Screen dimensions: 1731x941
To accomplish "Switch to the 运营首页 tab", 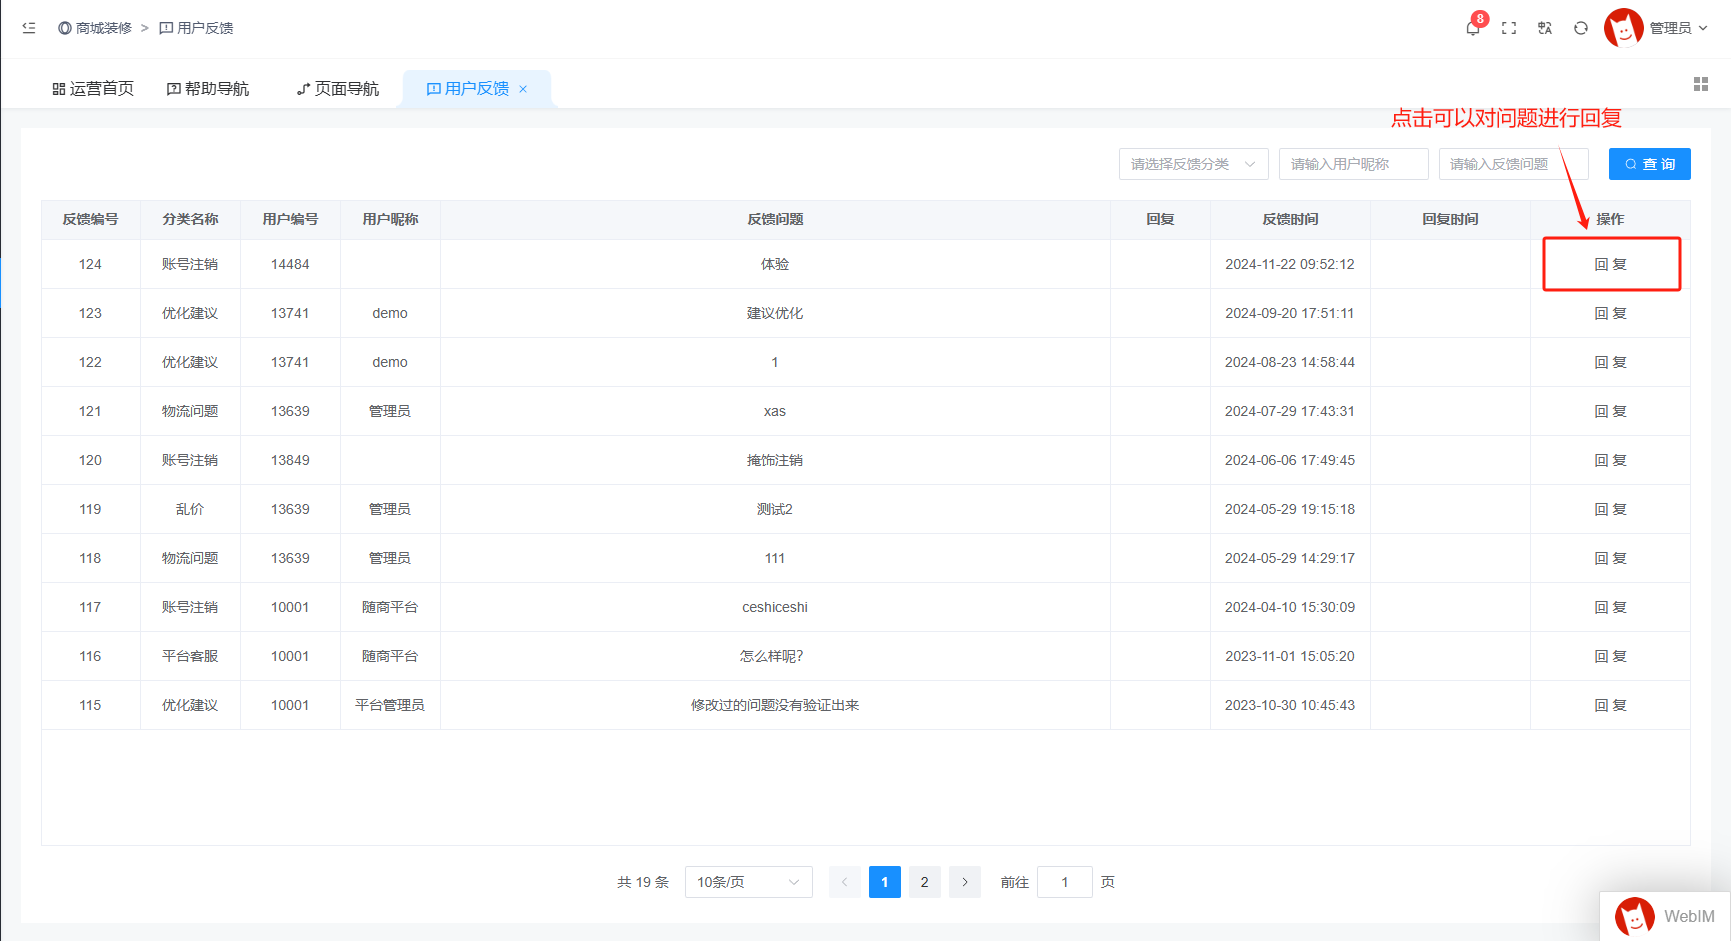I will pyautogui.click(x=93, y=89).
